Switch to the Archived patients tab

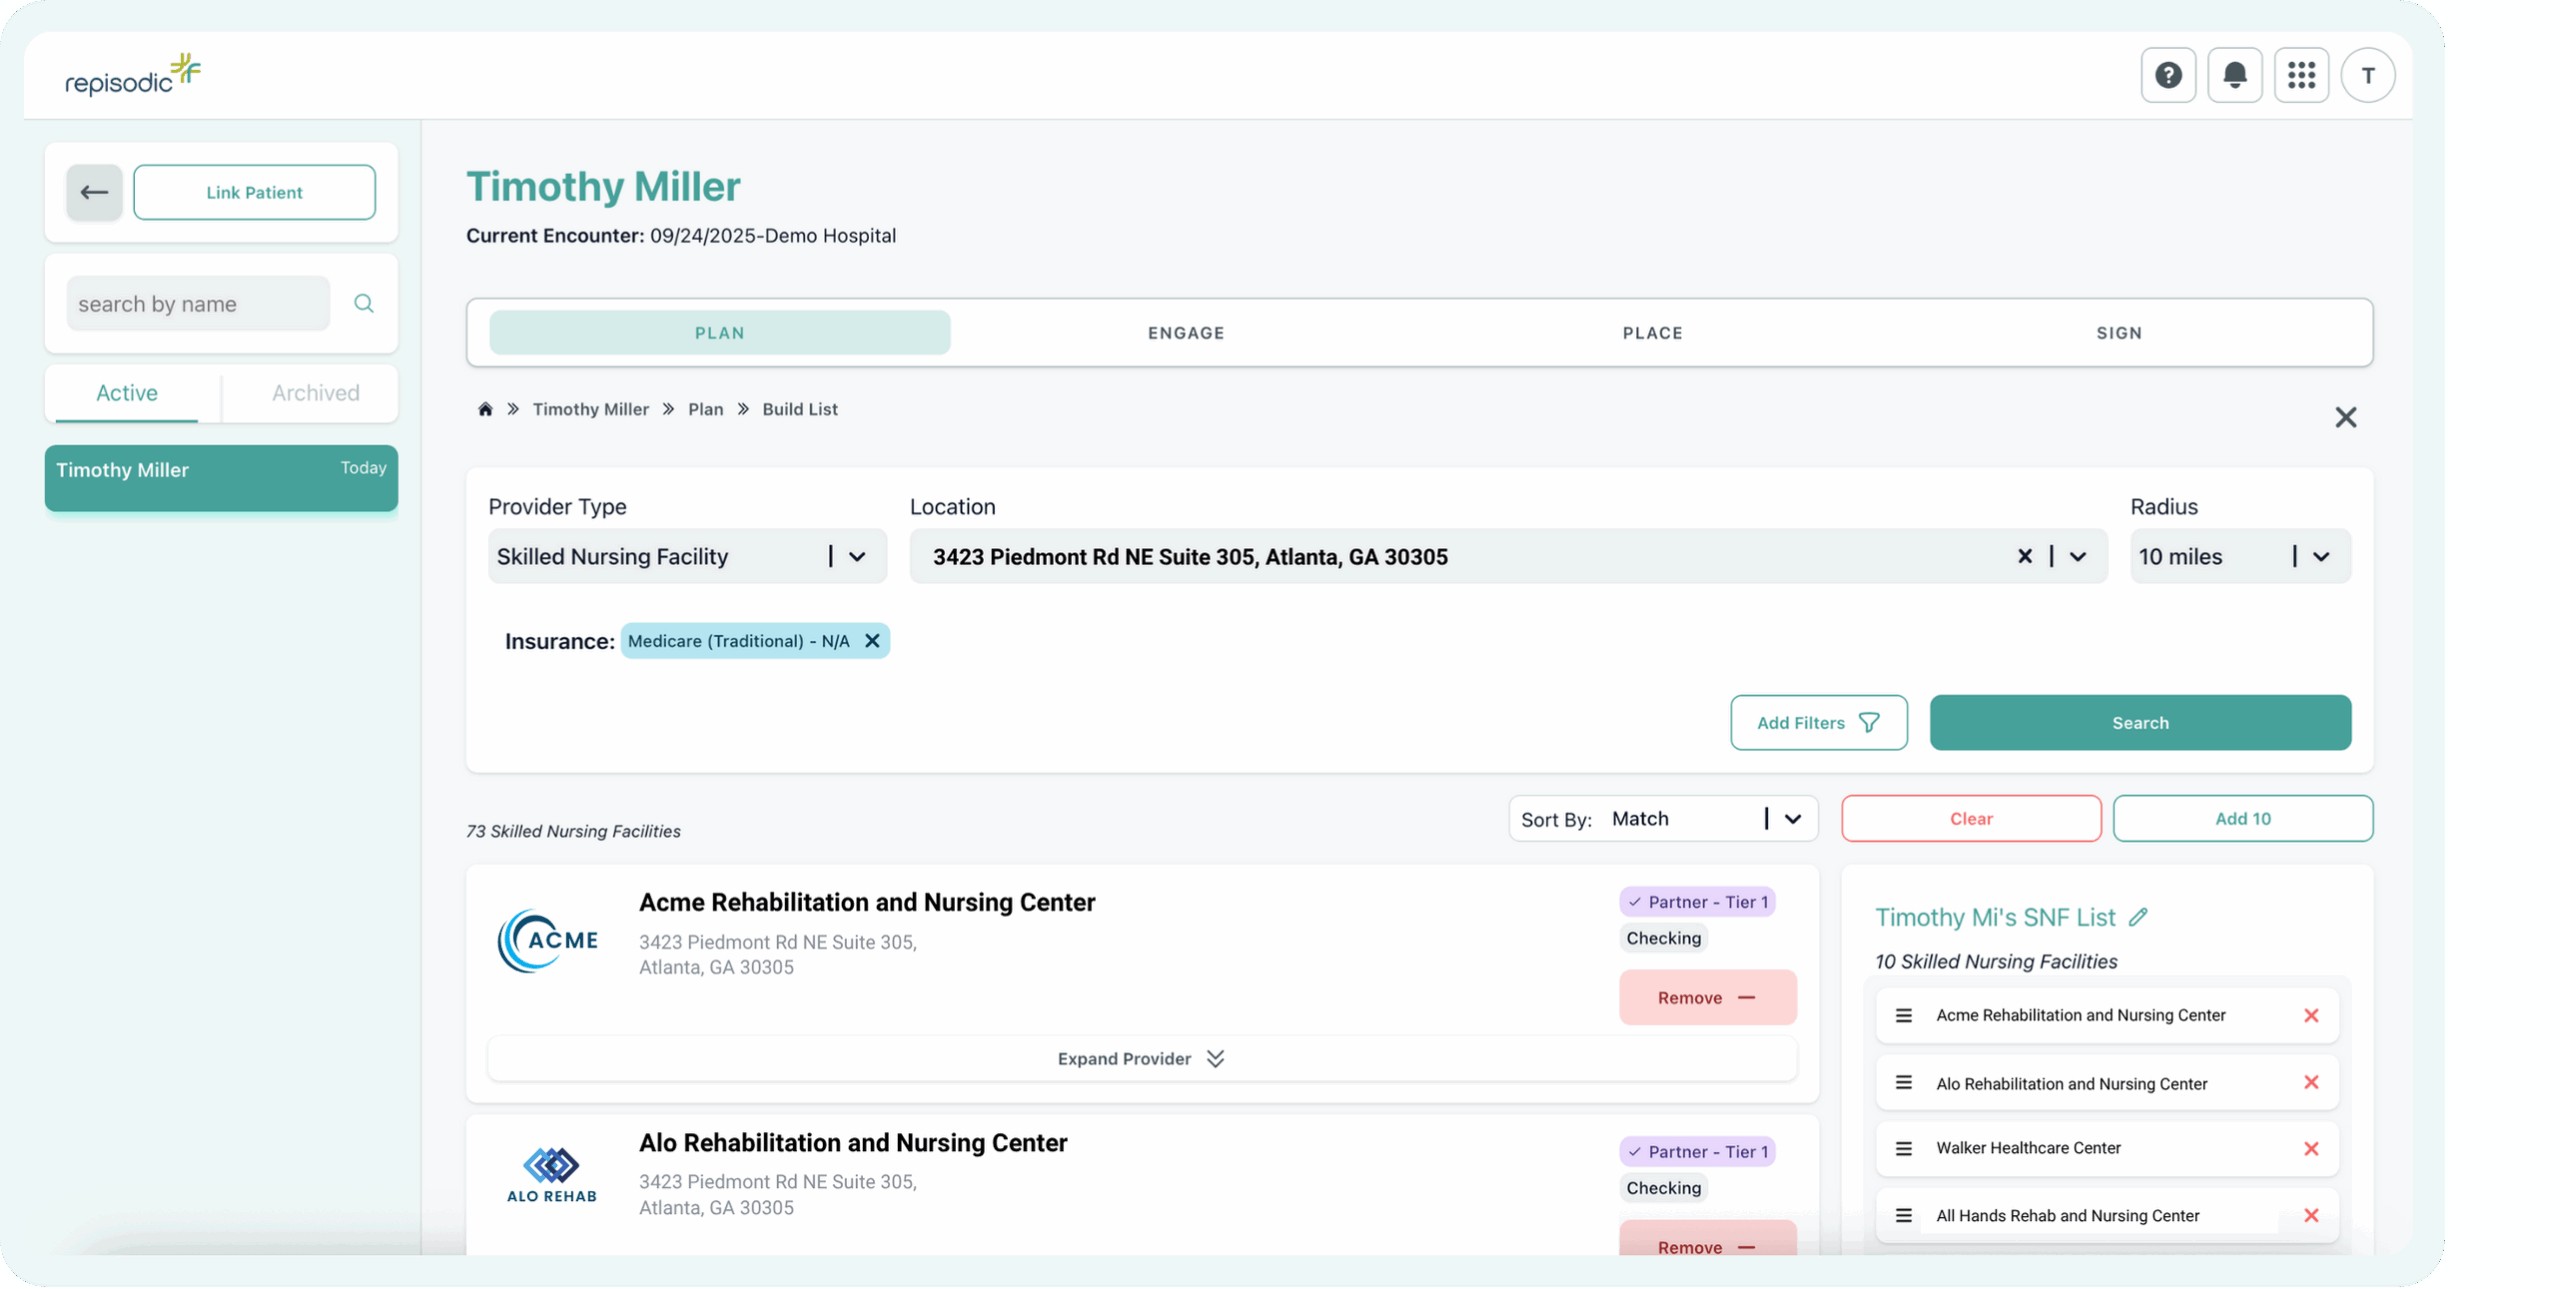pos(315,393)
